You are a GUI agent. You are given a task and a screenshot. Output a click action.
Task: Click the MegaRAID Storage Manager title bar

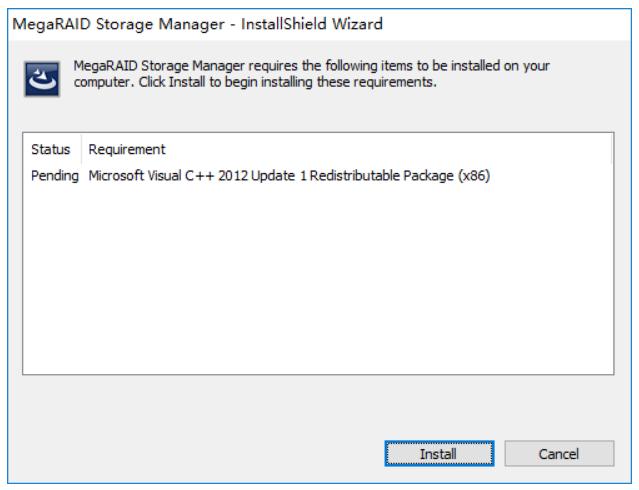click(320, 24)
